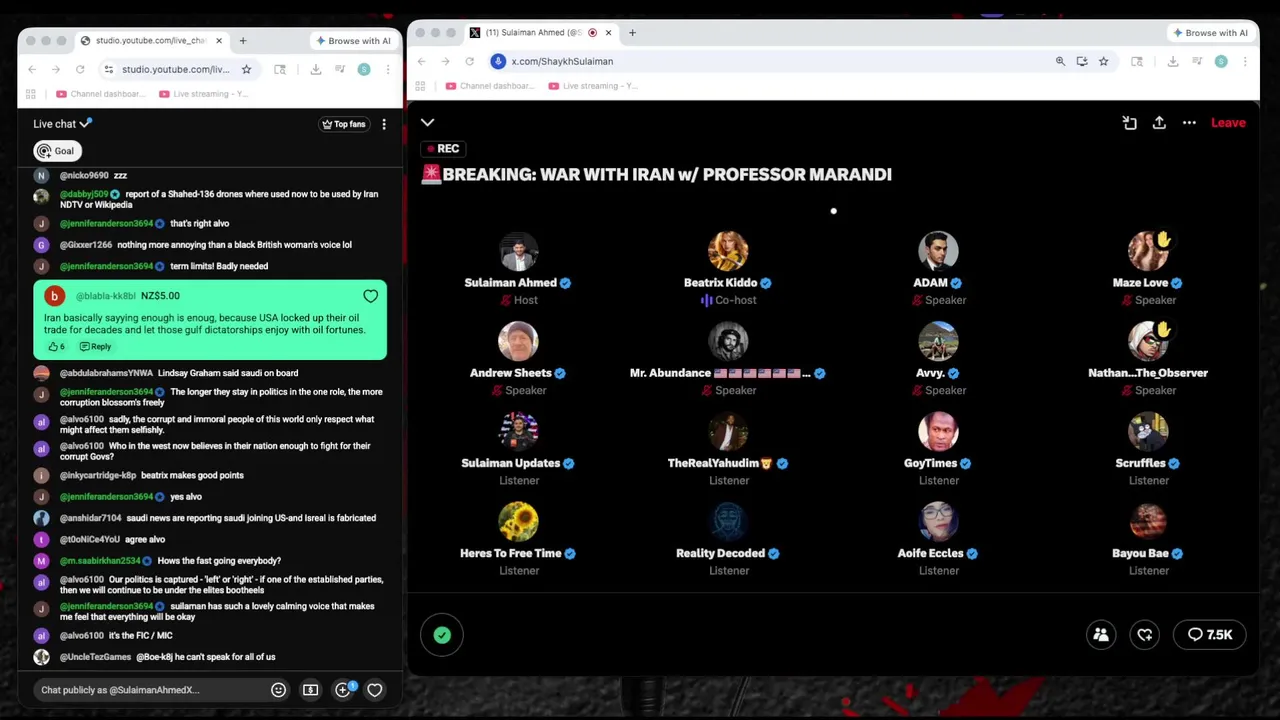Select the studio.youtube.com live chat tab
Viewport: 1280px width, 720px height.
(150, 40)
